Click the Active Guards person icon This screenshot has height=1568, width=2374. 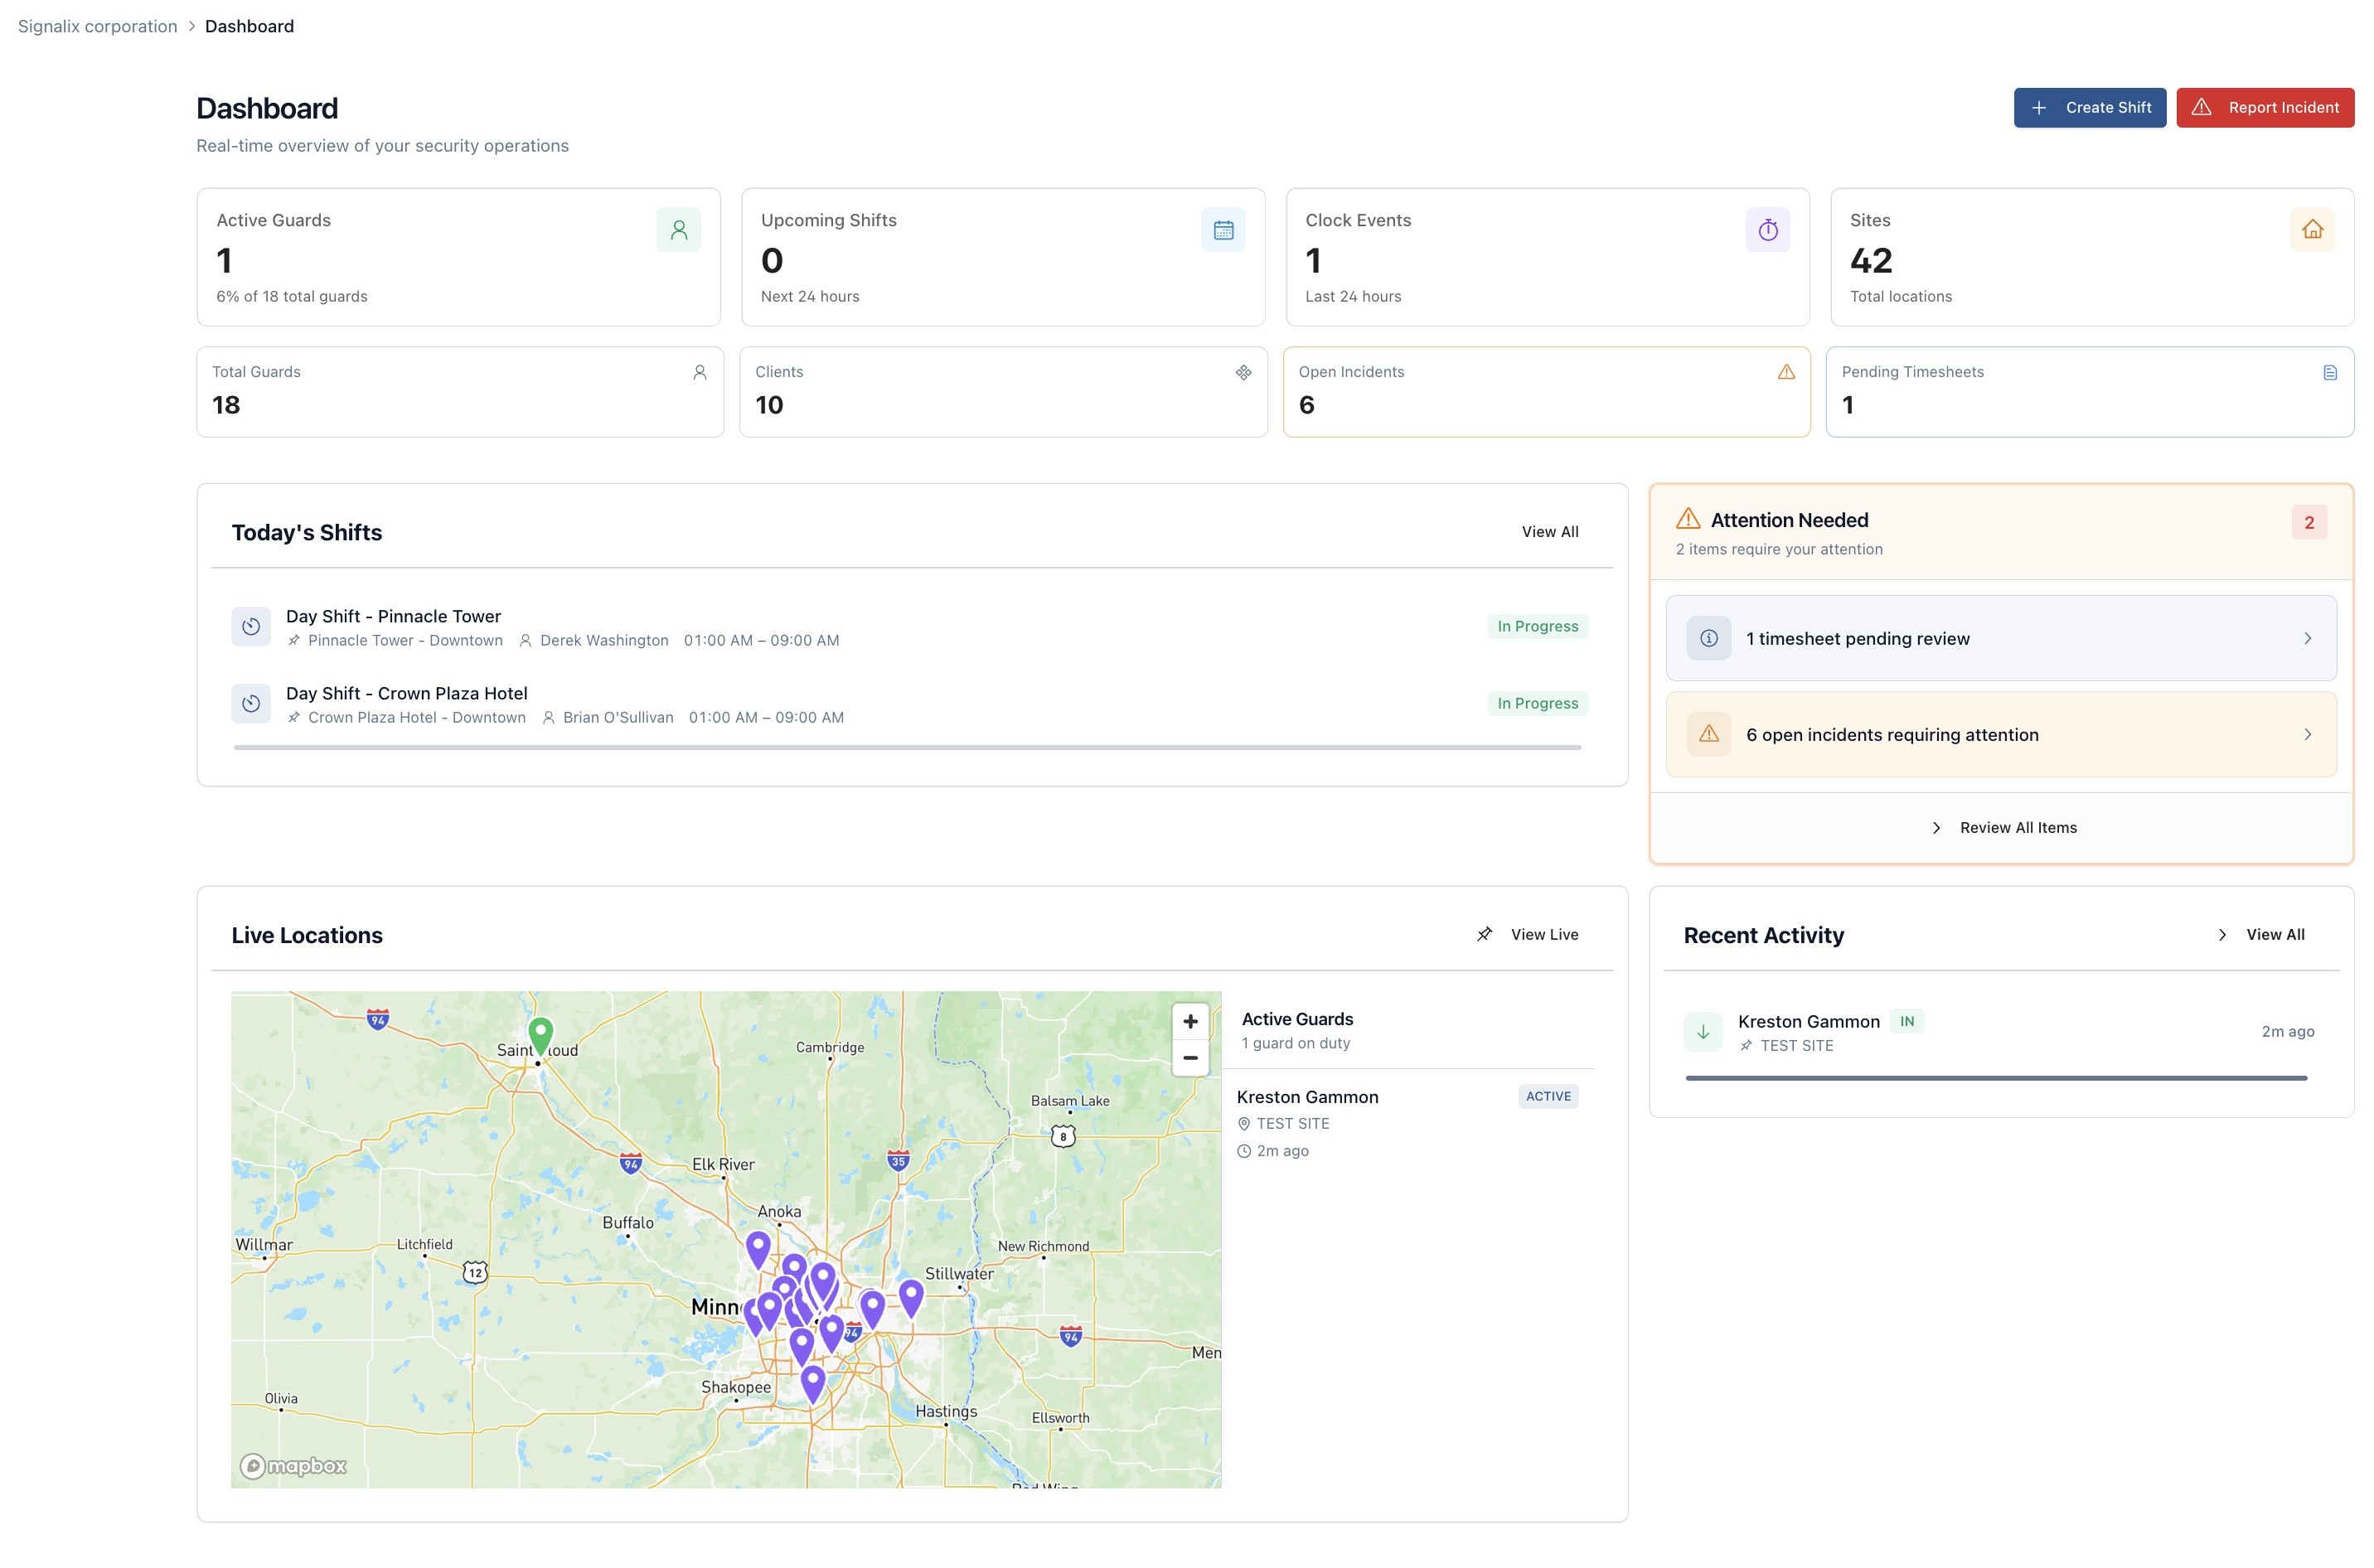(x=678, y=230)
